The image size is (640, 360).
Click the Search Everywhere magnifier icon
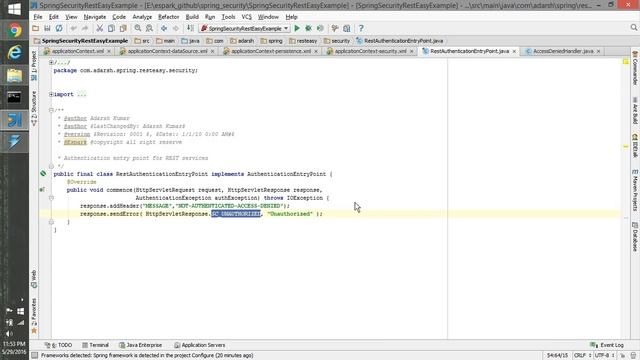coord(633,27)
